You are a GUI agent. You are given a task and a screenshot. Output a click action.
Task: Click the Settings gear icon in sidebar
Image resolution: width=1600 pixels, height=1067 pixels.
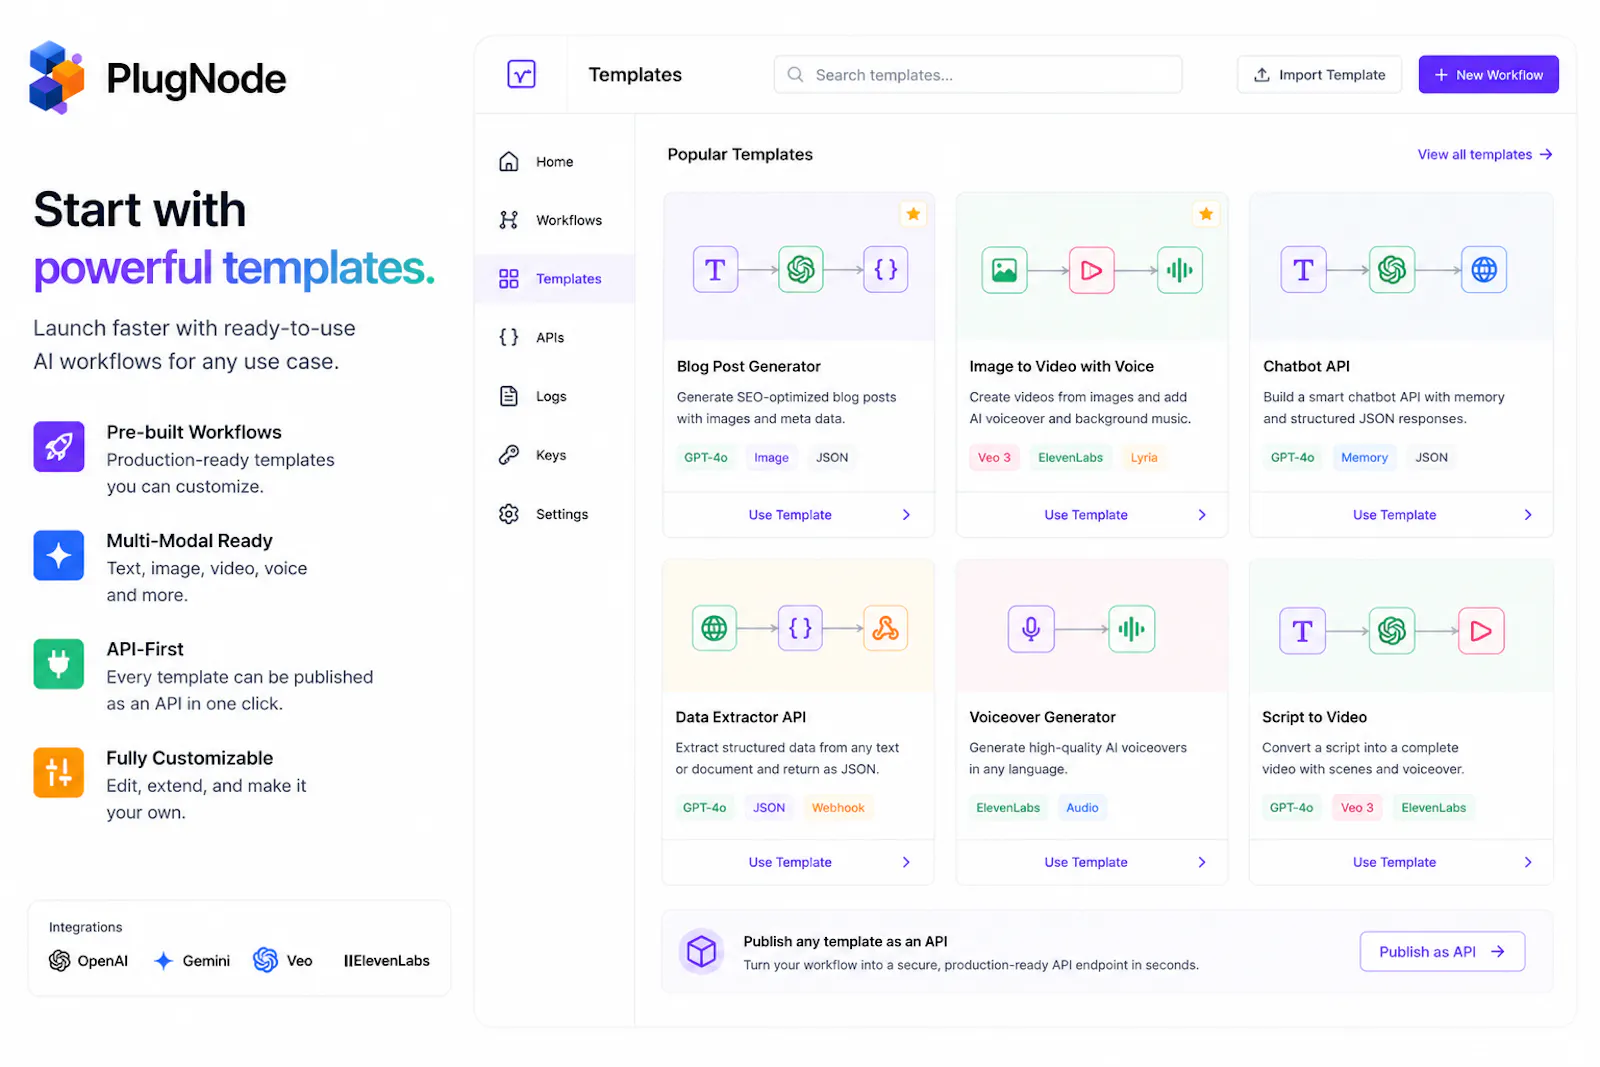509,514
